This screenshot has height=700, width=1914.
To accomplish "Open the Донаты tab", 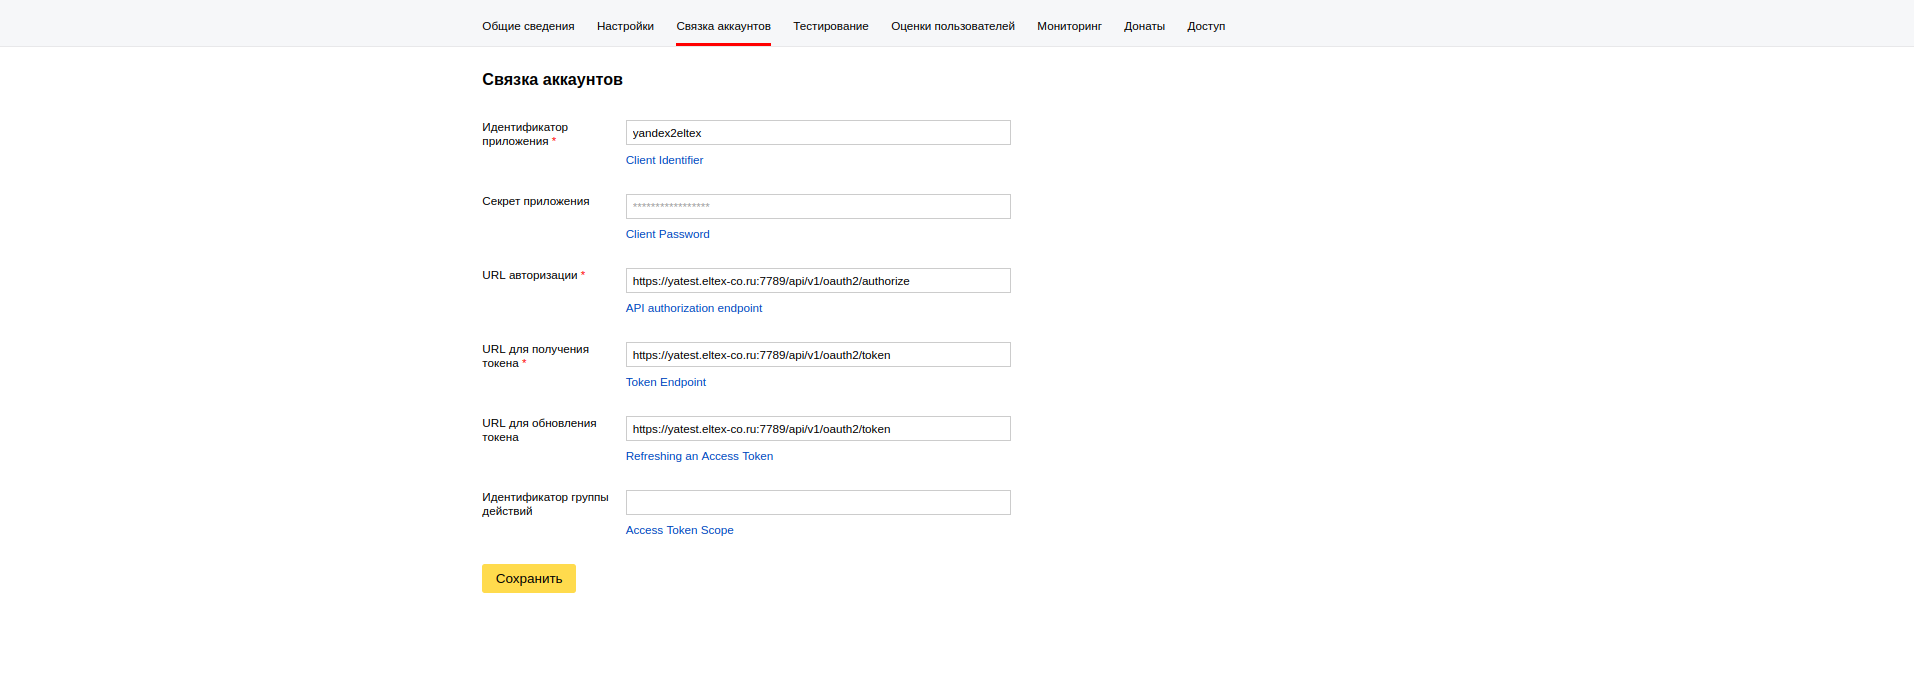I will pyautogui.click(x=1144, y=26).
